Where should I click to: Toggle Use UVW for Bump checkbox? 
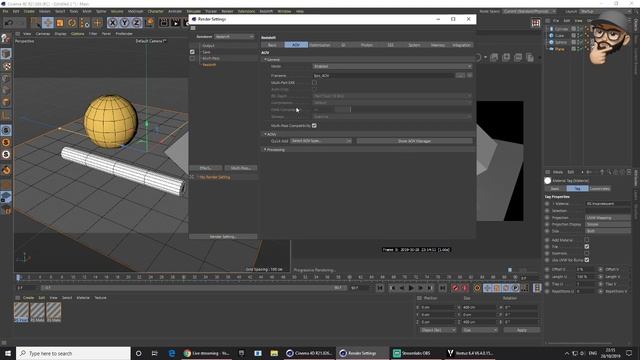587,260
